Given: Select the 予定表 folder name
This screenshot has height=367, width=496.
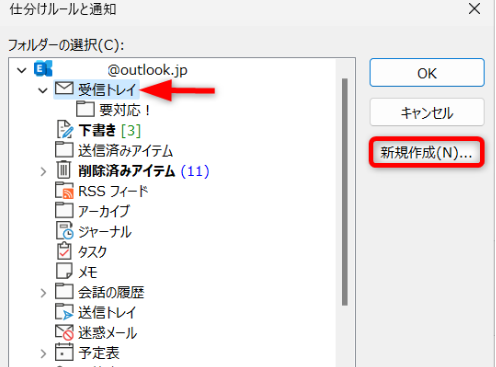Looking at the screenshot, I should (99, 353).
